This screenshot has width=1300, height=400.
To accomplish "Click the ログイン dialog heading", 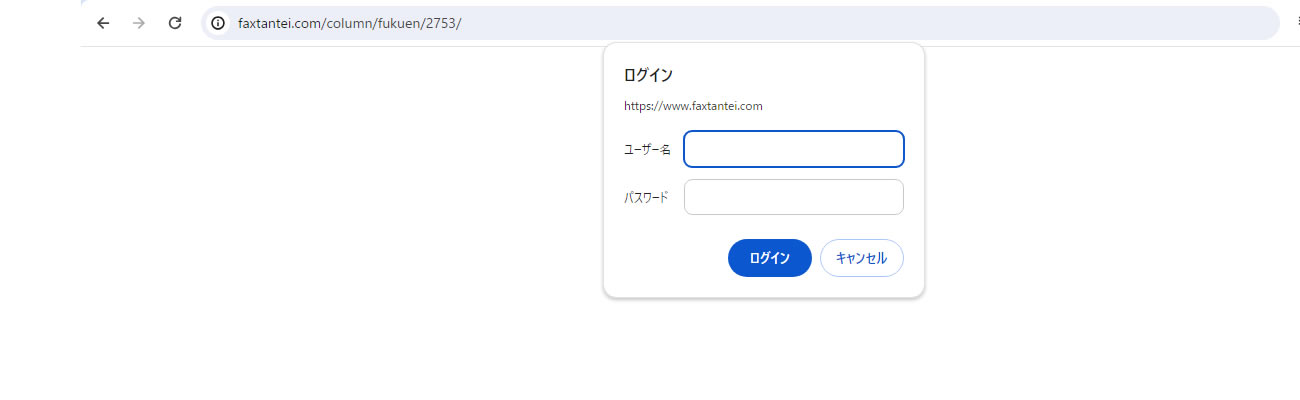I will [x=648, y=75].
